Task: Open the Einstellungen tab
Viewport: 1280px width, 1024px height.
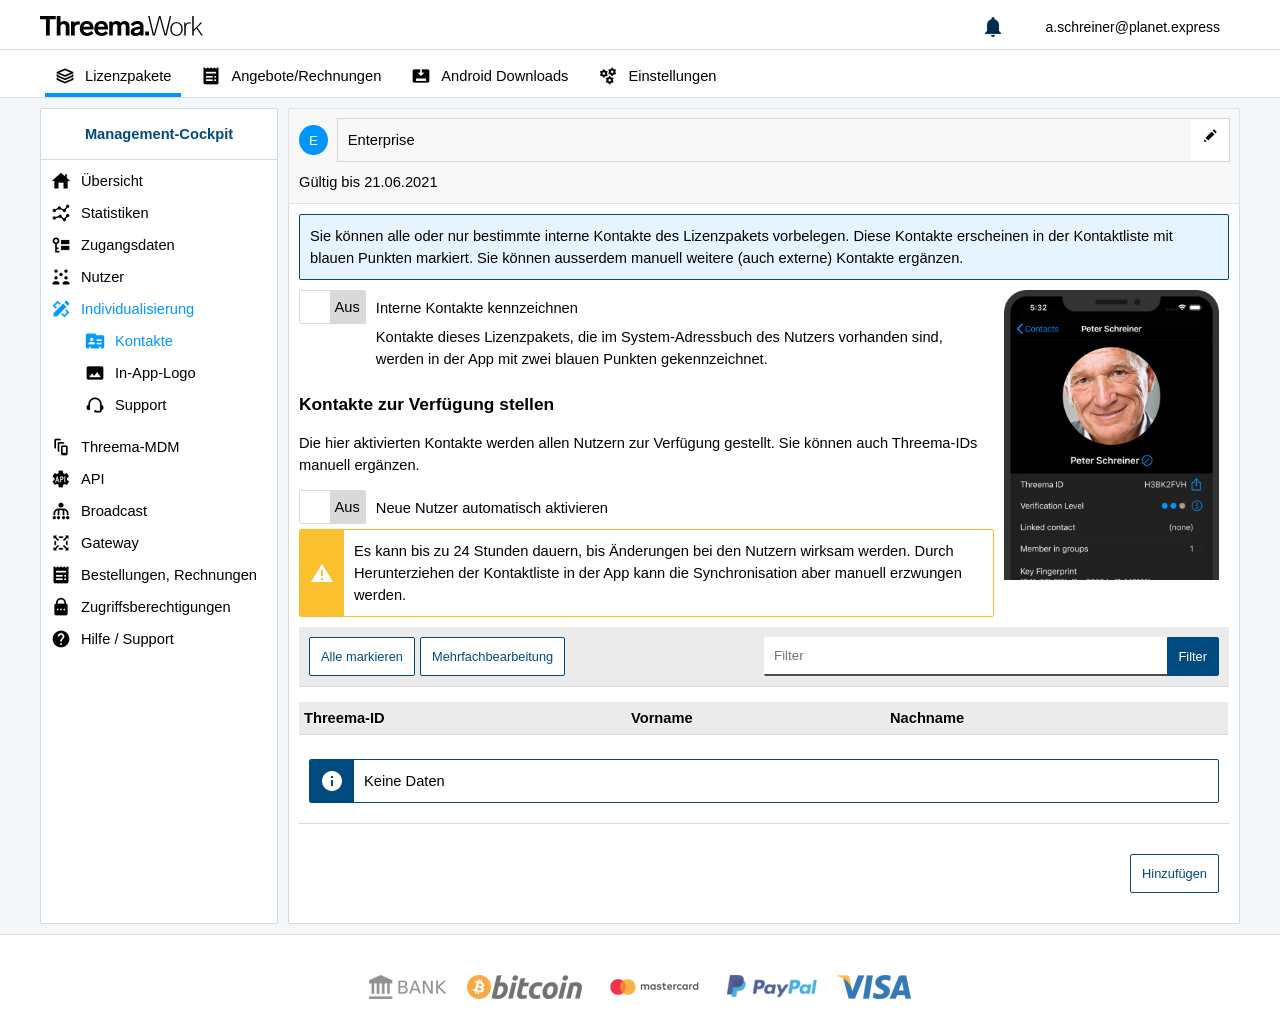Action: pyautogui.click(x=658, y=76)
